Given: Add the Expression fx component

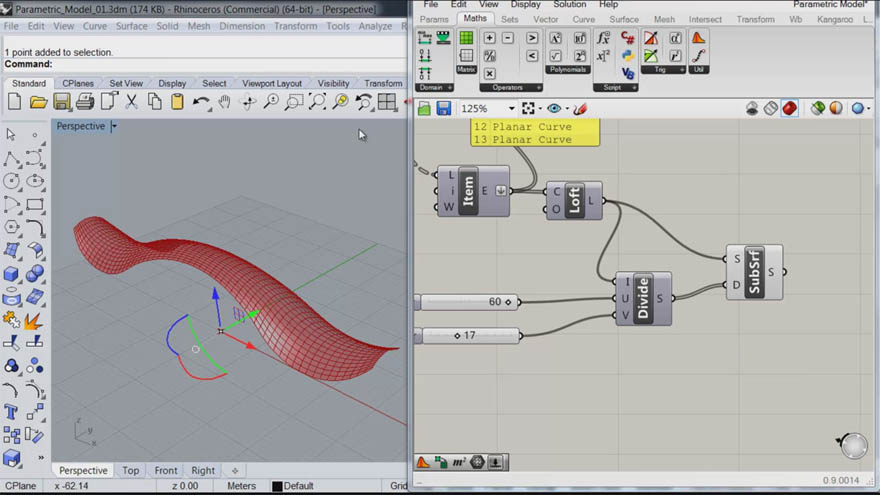Looking at the screenshot, I should coord(603,38).
